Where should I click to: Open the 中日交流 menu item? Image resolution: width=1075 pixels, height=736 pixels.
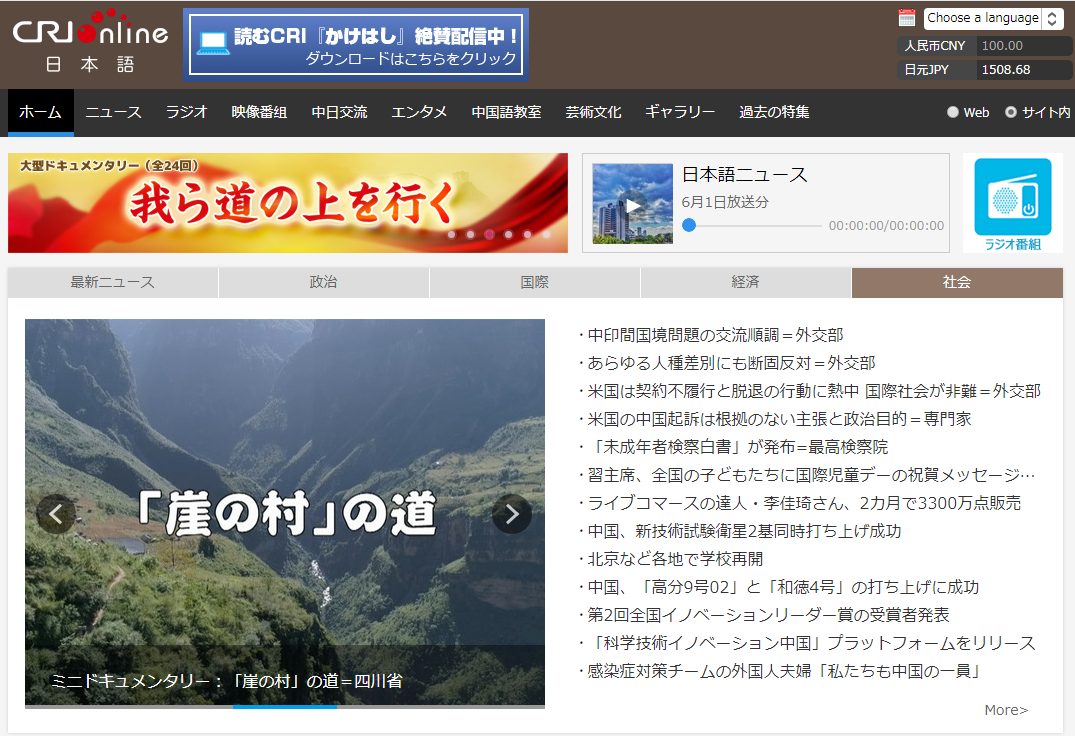(339, 112)
